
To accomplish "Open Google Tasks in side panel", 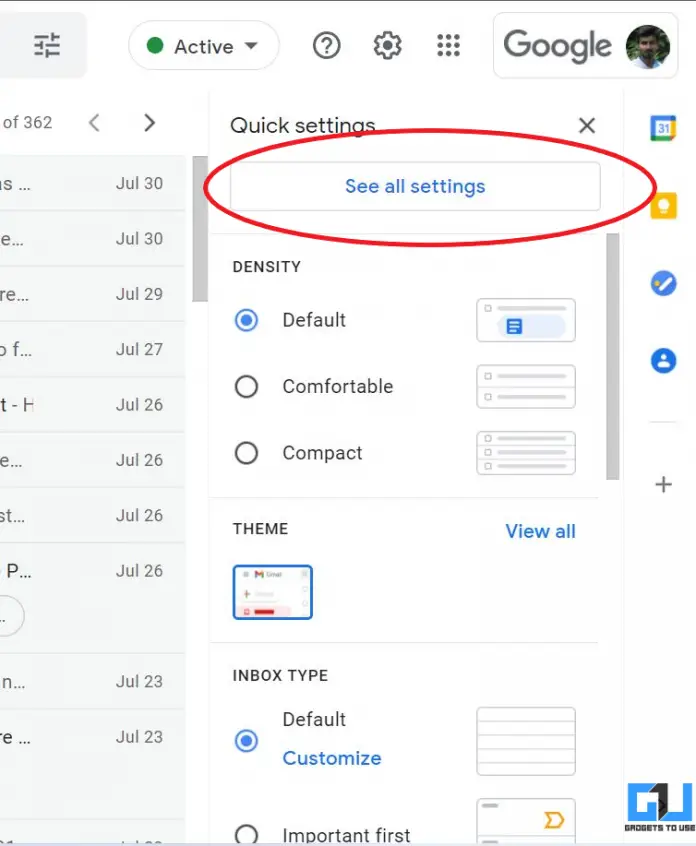I will click(663, 284).
